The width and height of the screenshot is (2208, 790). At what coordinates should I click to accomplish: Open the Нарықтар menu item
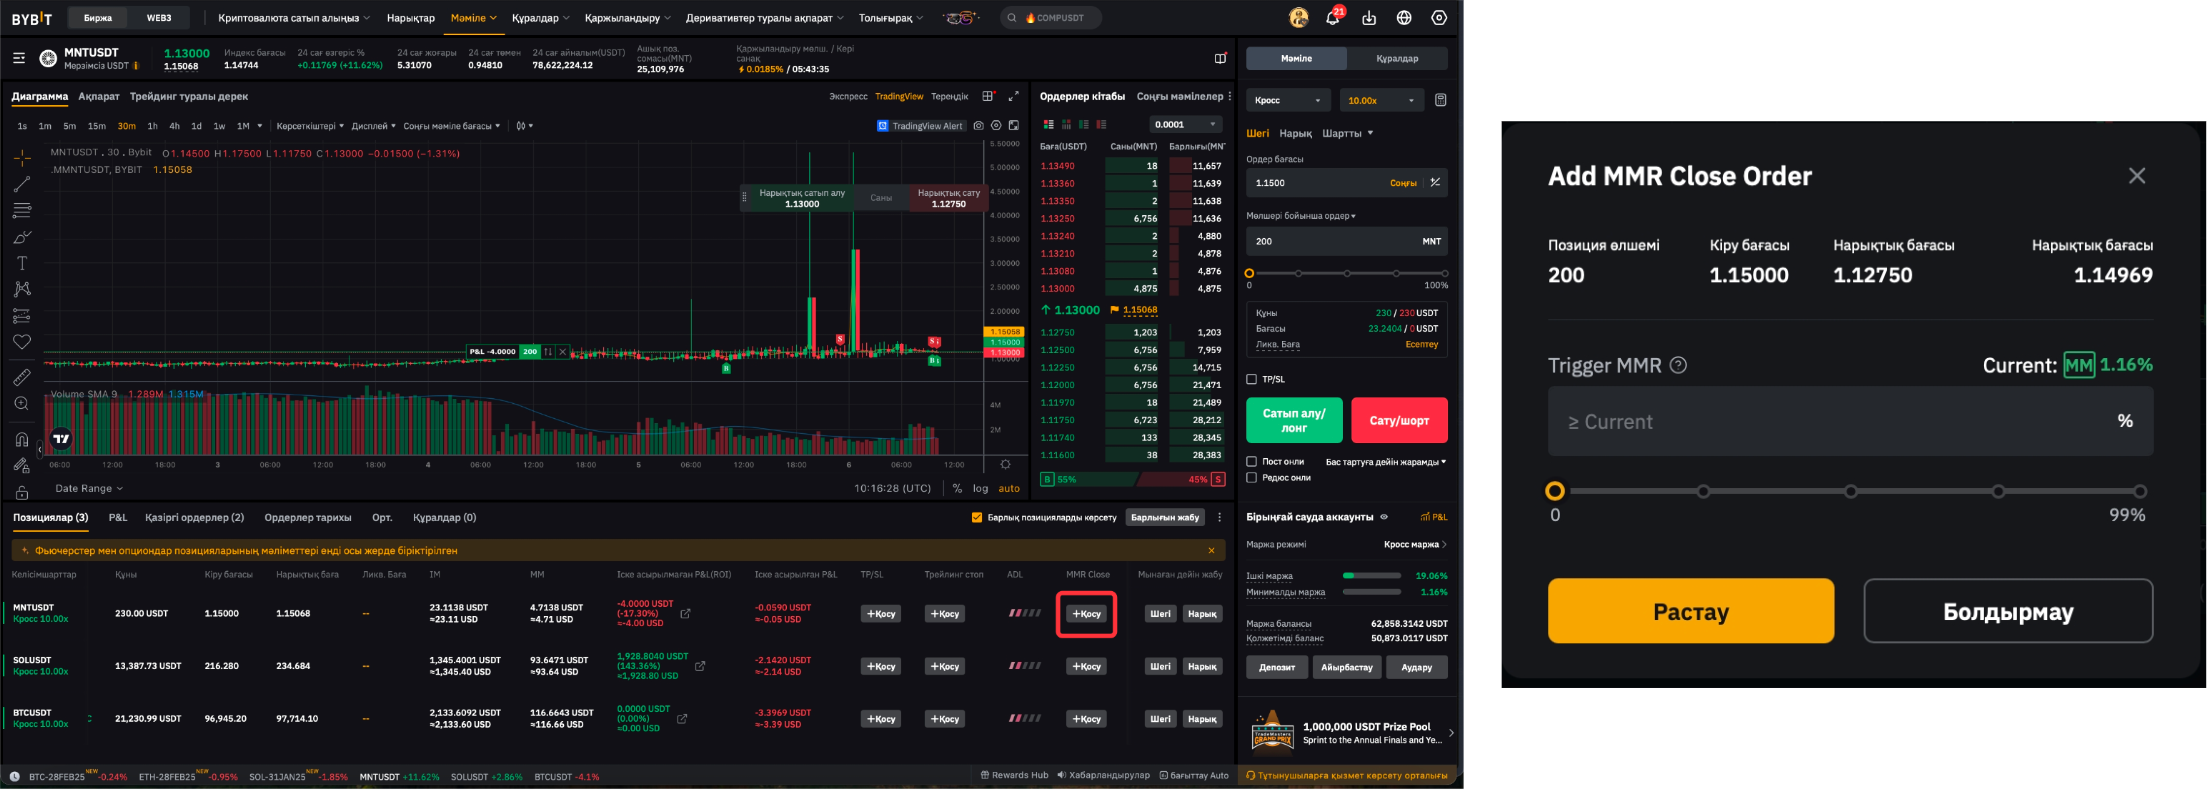pos(410,18)
